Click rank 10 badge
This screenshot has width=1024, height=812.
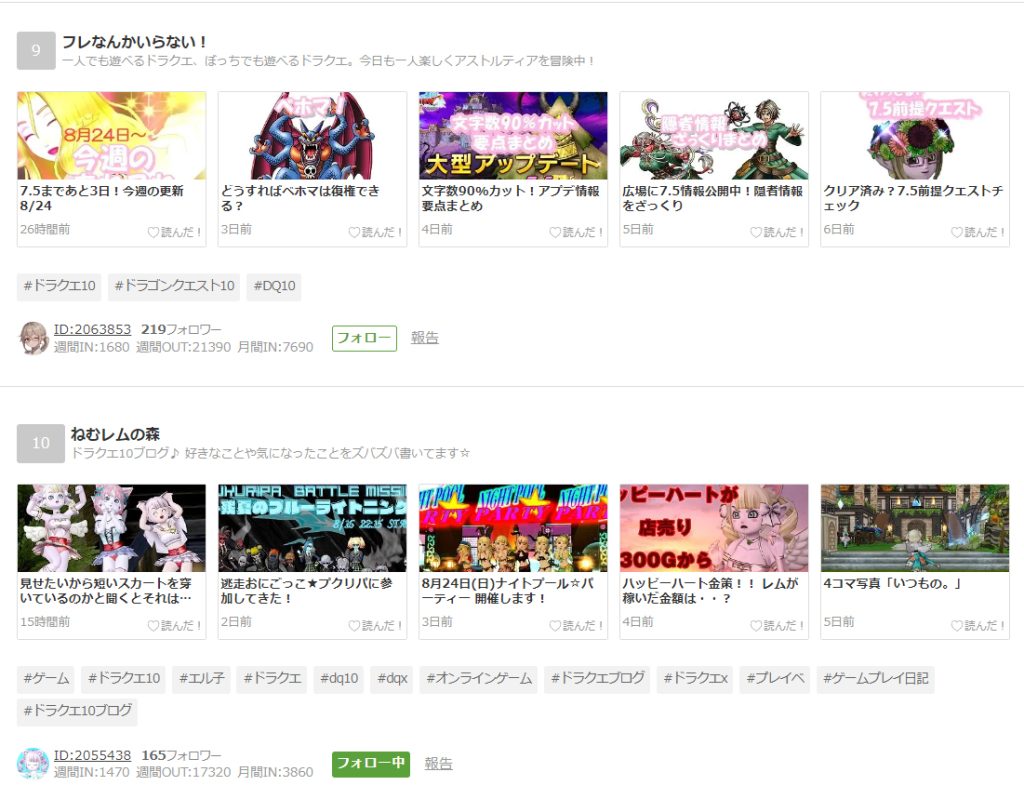(x=40, y=444)
